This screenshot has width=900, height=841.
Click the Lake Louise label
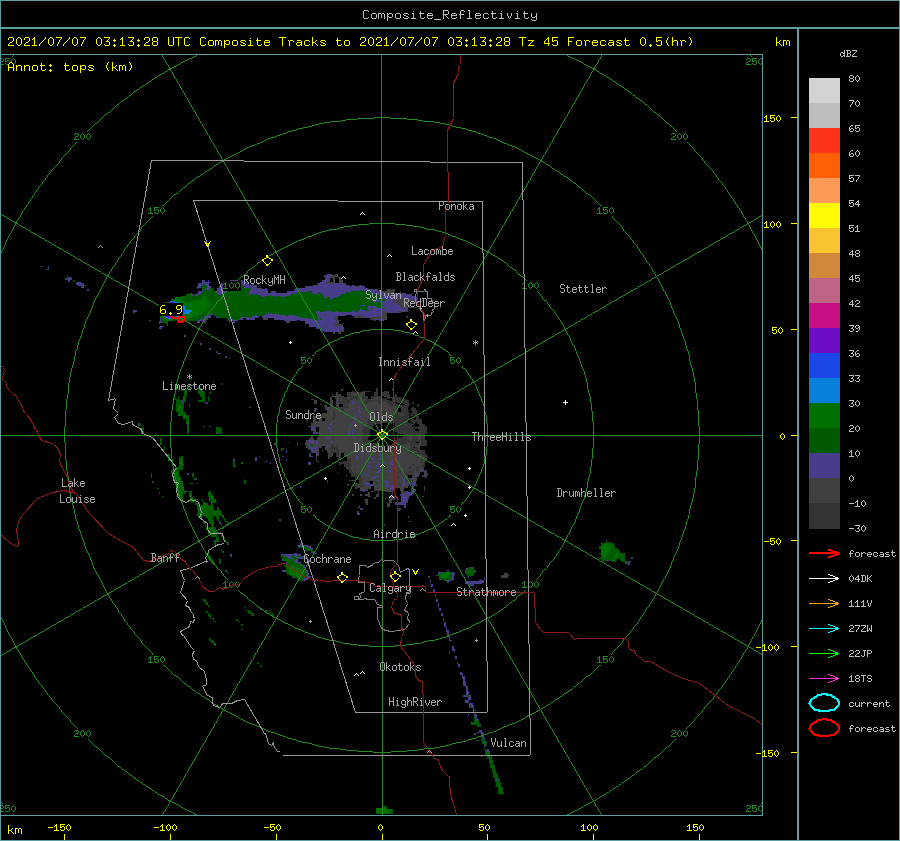77,491
